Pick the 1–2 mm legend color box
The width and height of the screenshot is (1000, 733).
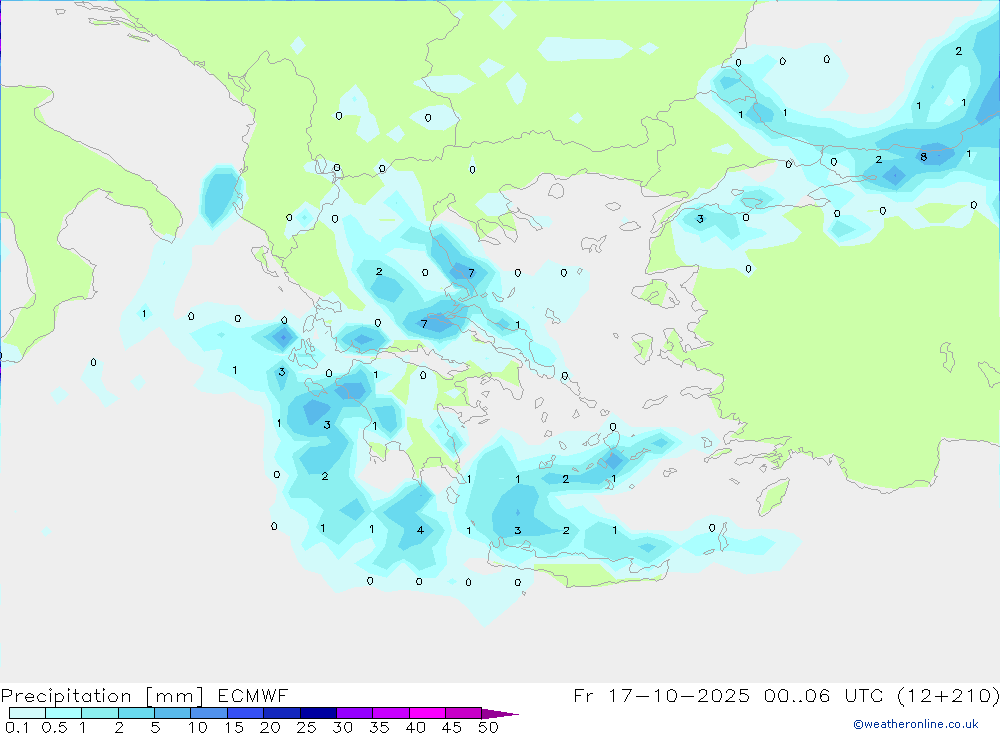click(x=100, y=713)
